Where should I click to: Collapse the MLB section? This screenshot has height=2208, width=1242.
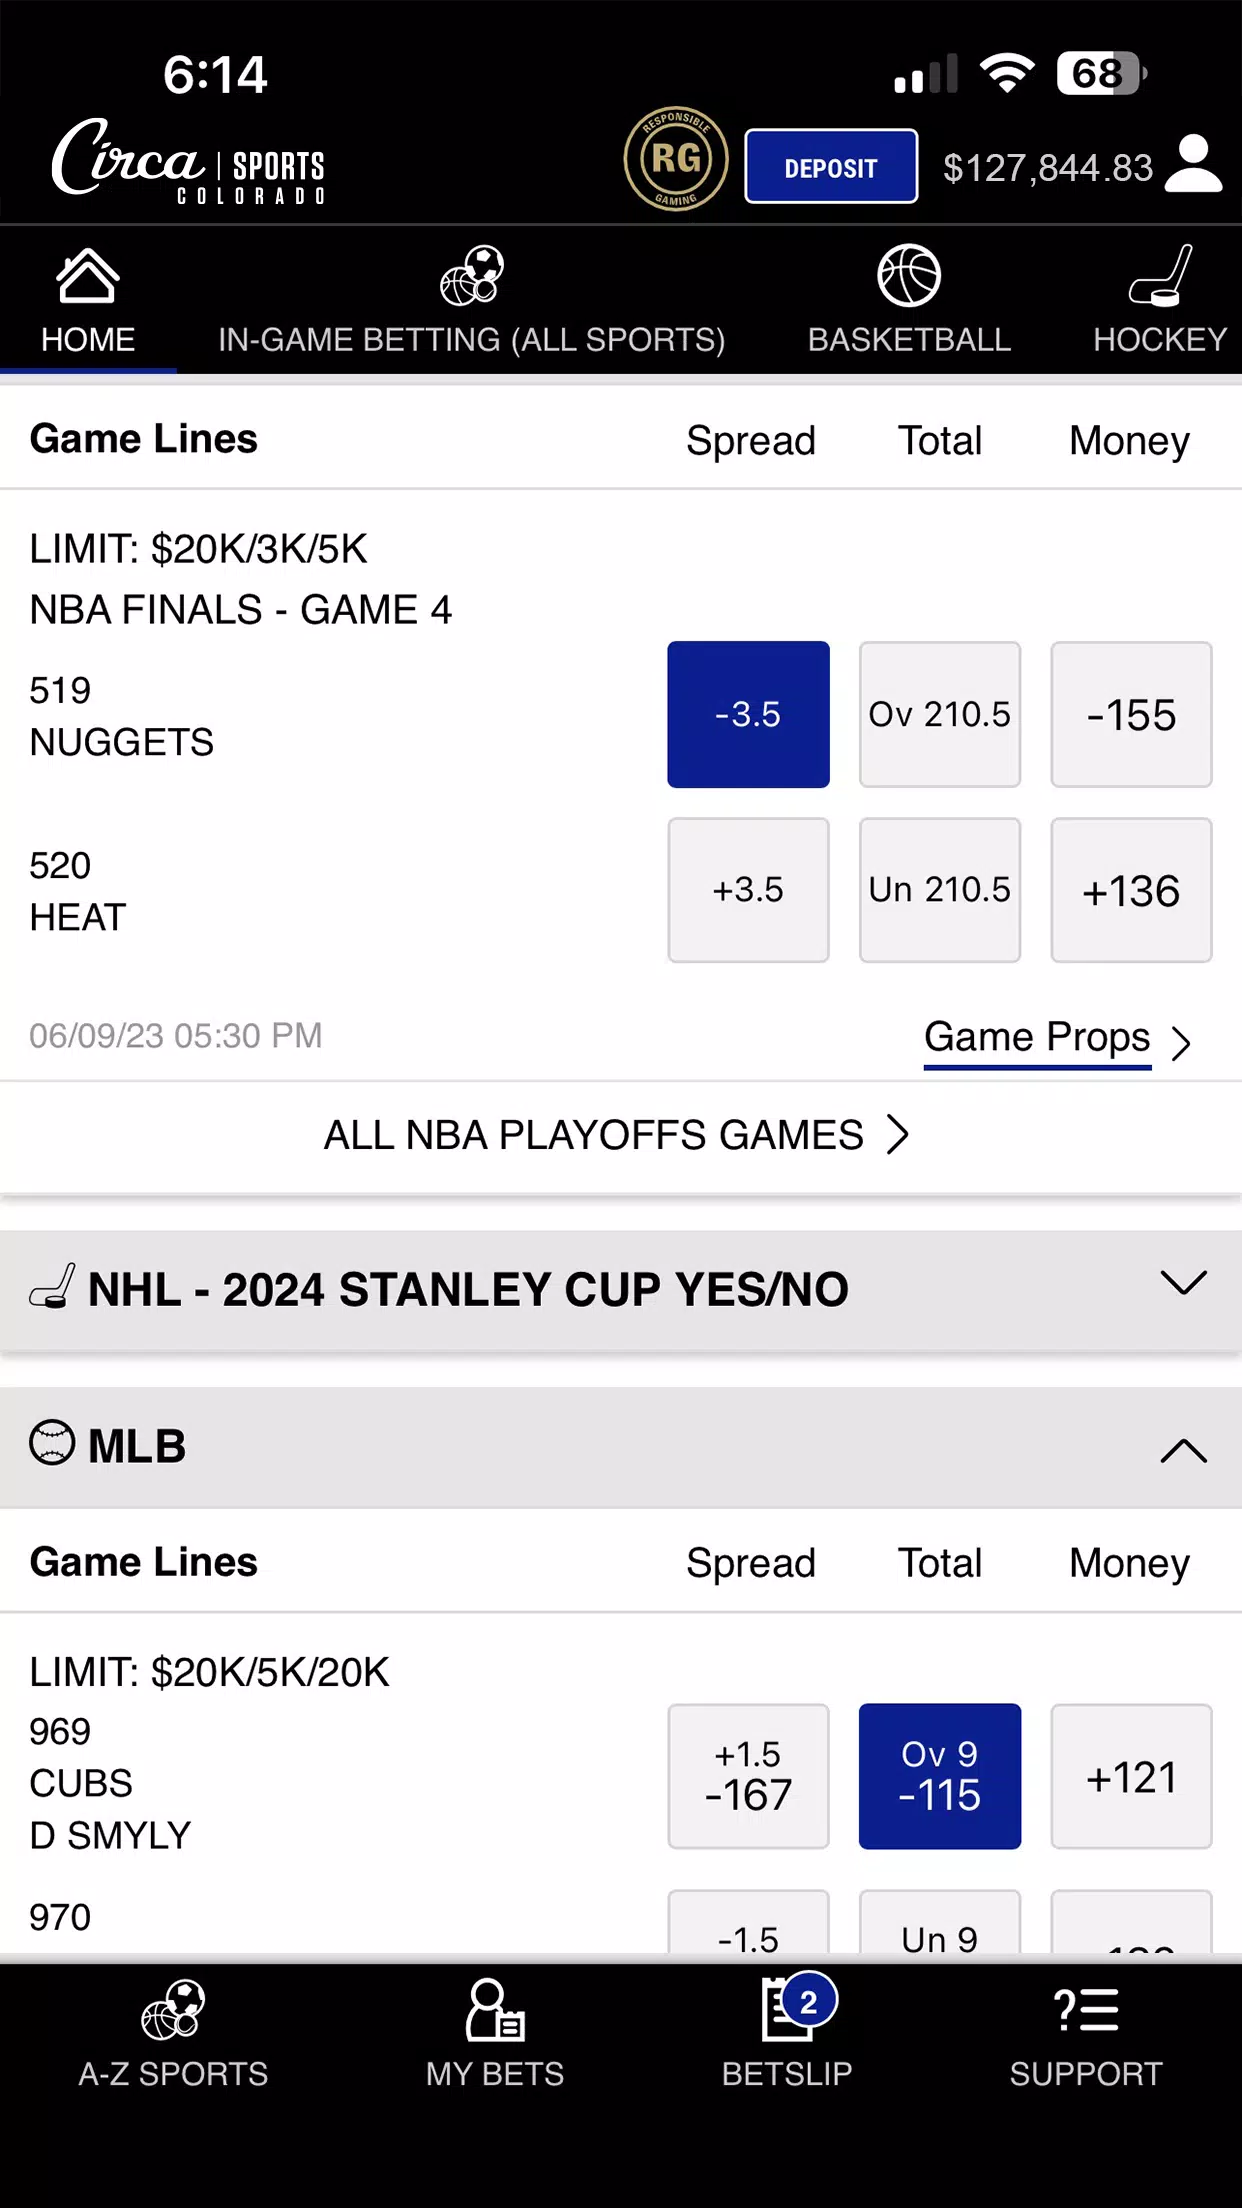click(x=1183, y=1449)
